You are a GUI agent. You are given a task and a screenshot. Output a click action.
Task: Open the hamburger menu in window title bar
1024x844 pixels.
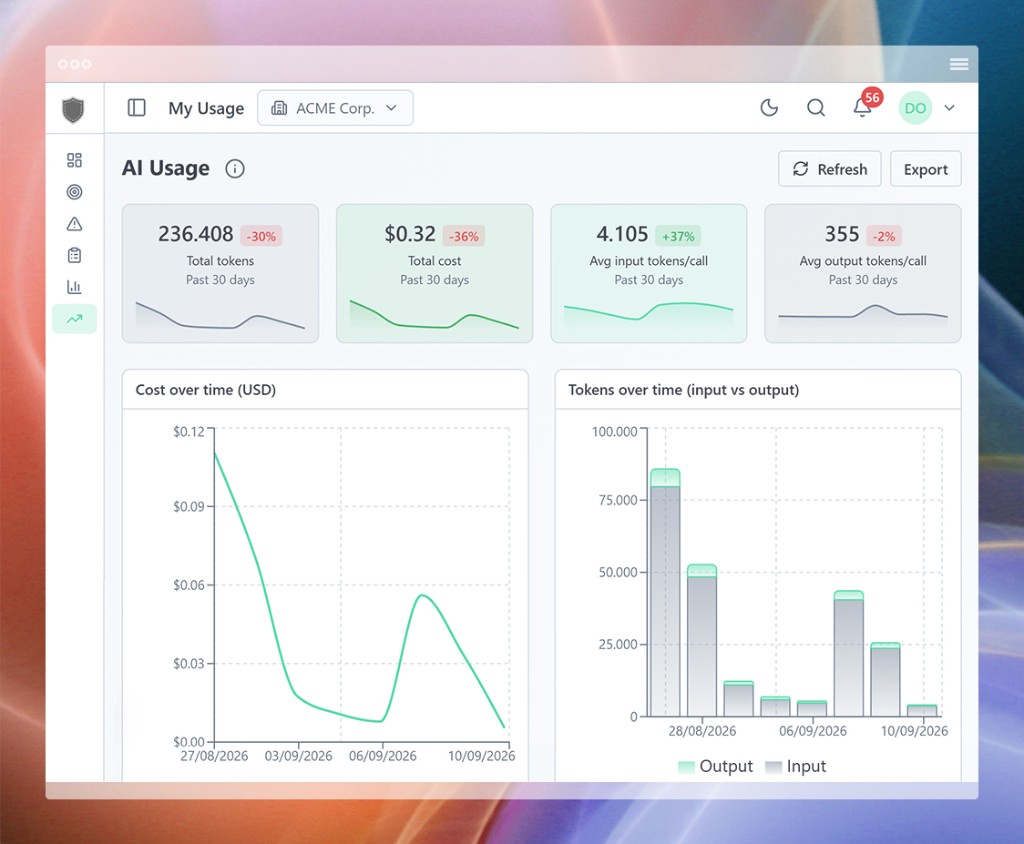pyautogui.click(x=959, y=64)
